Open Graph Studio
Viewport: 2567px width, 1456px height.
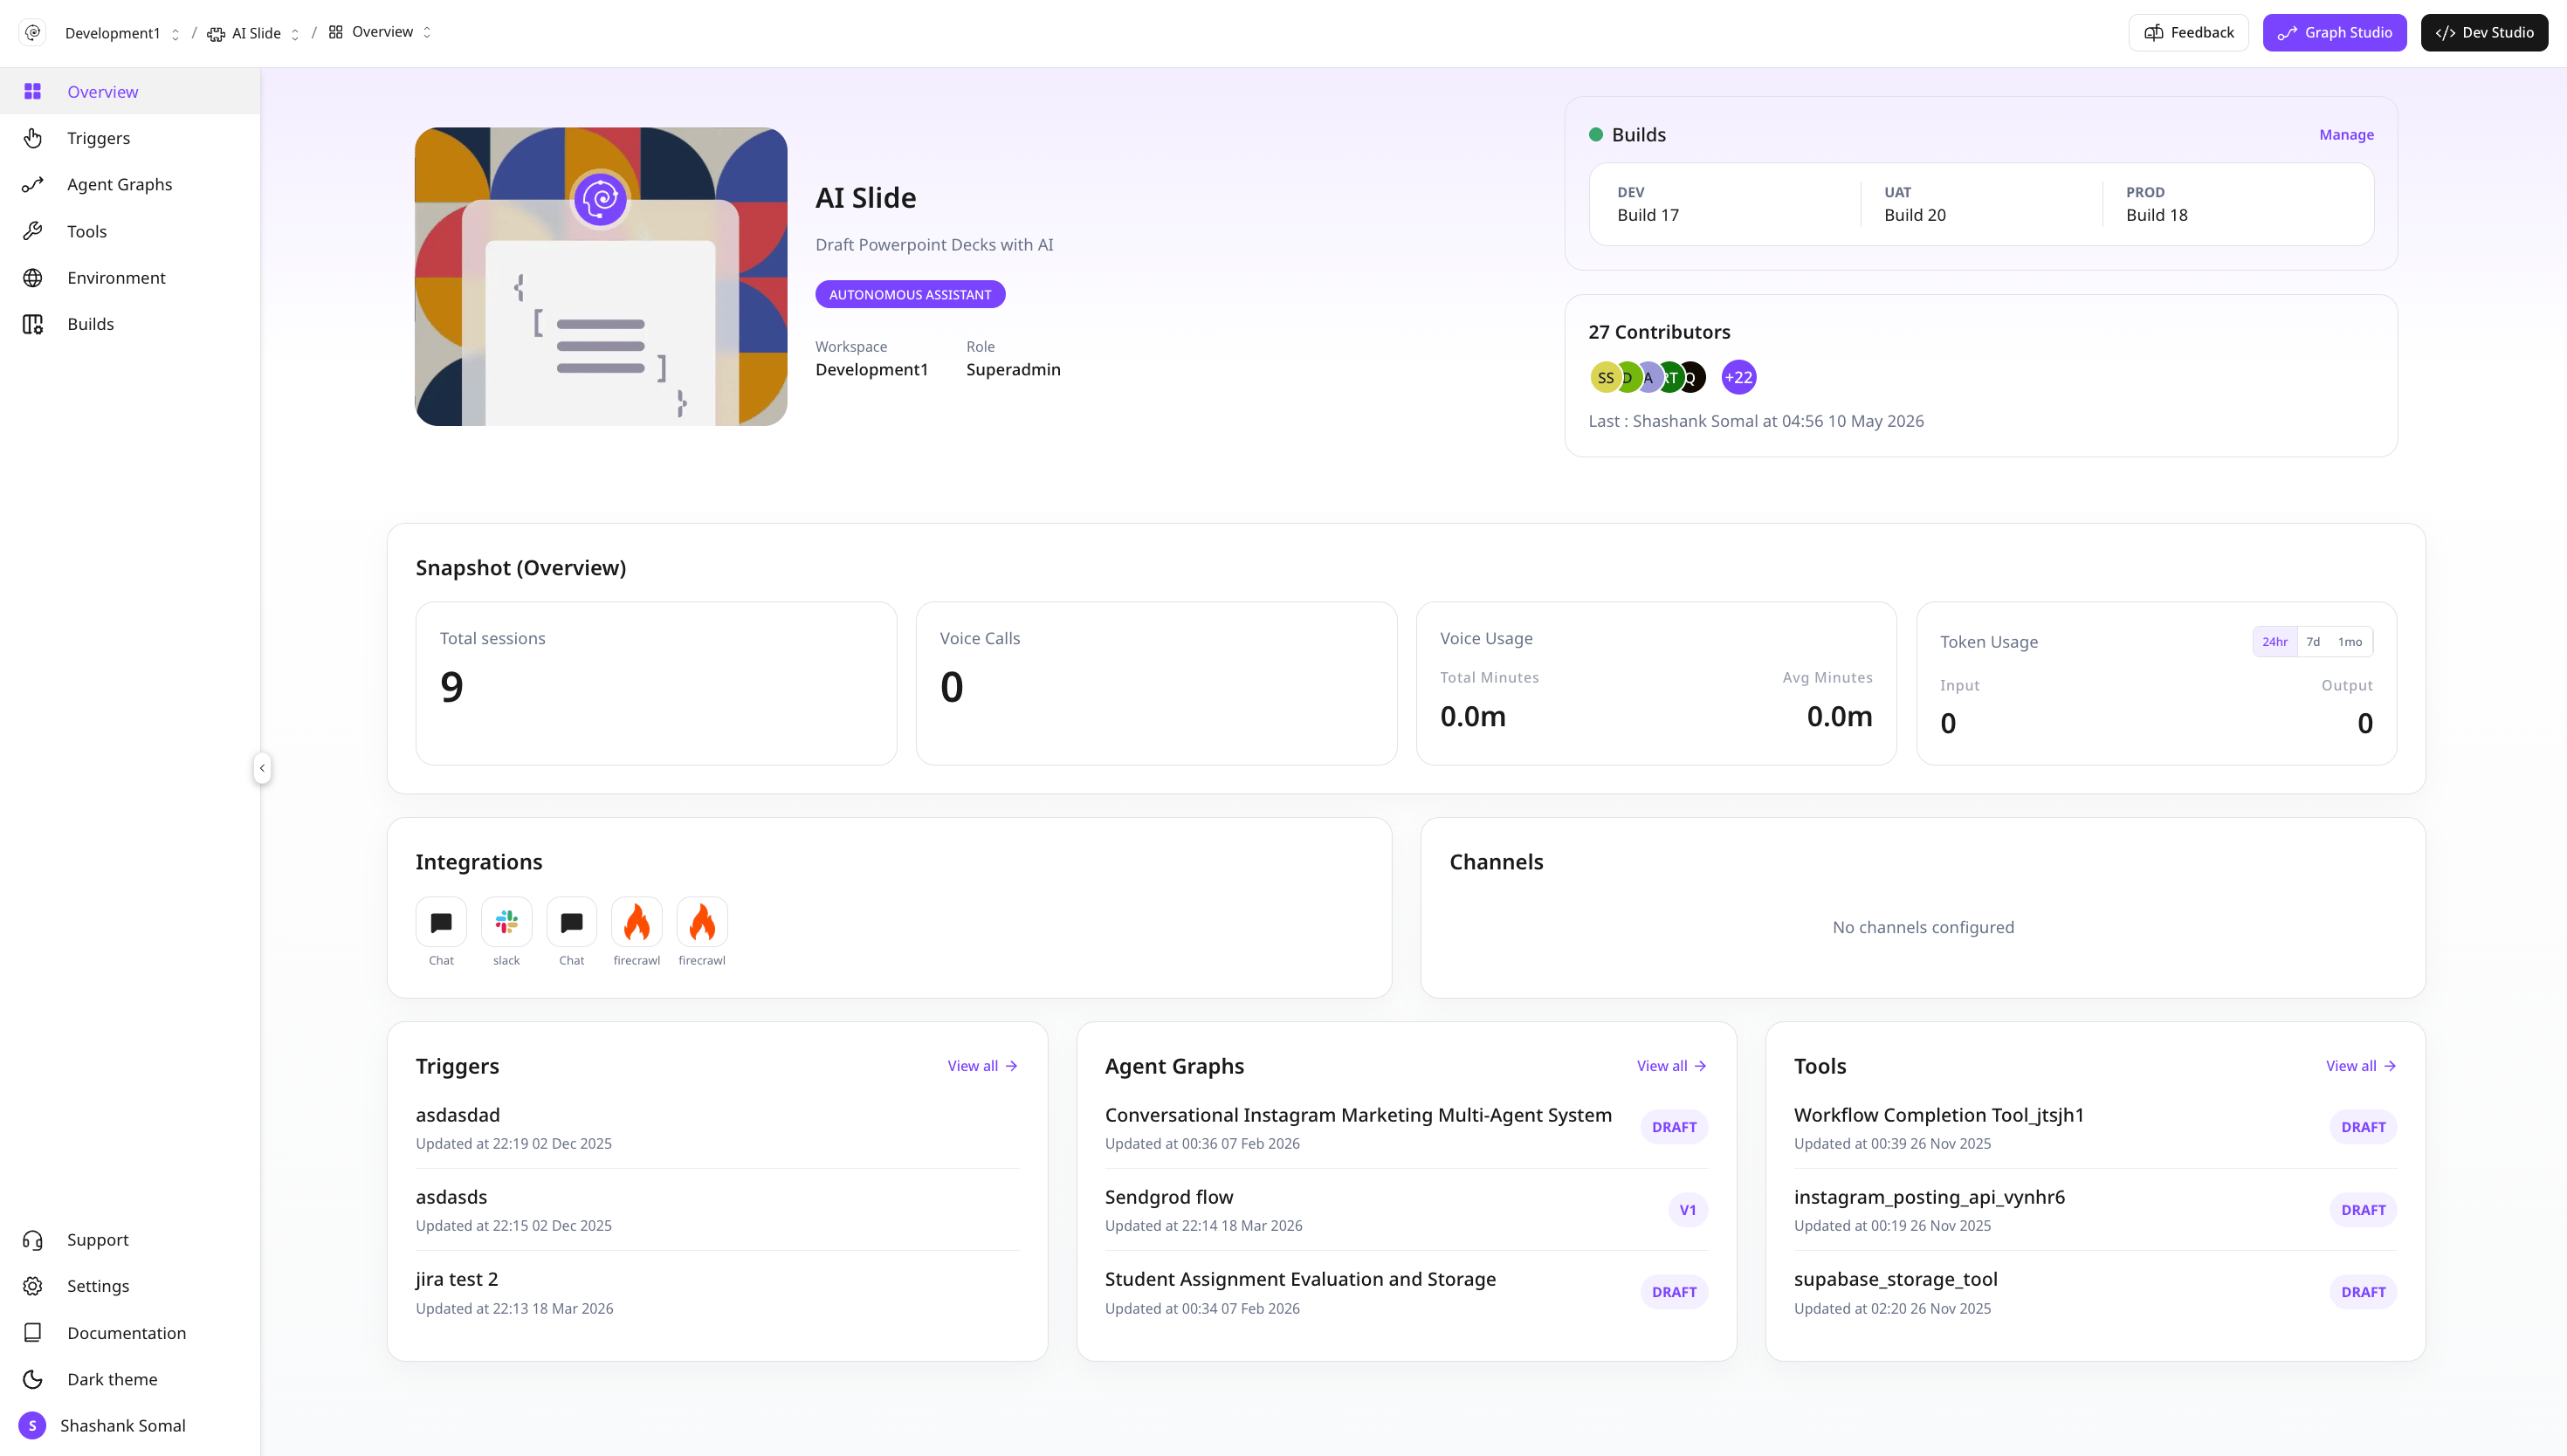click(x=2334, y=32)
